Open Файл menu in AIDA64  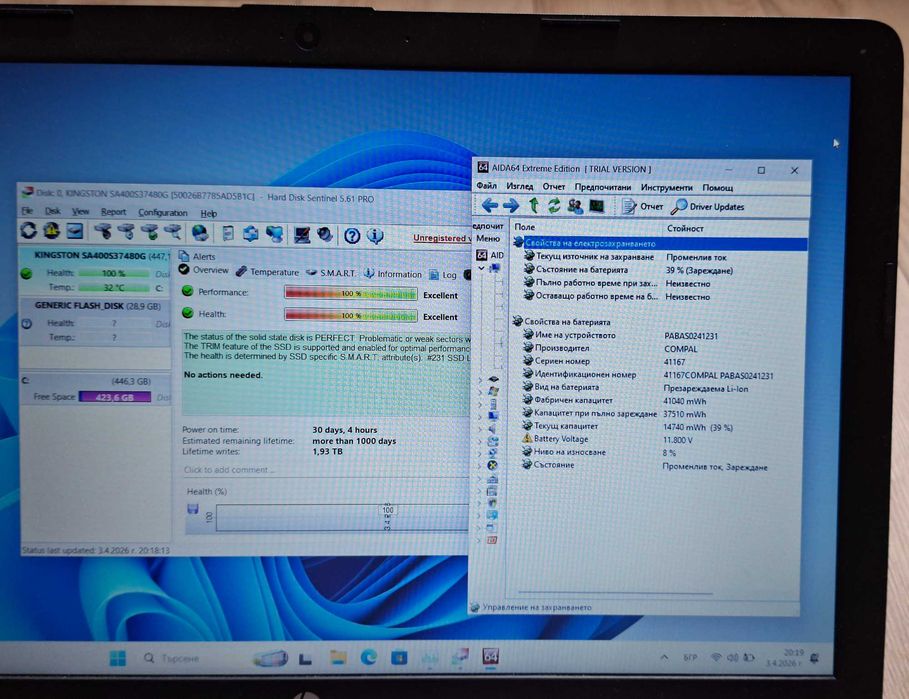pyautogui.click(x=486, y=186)
